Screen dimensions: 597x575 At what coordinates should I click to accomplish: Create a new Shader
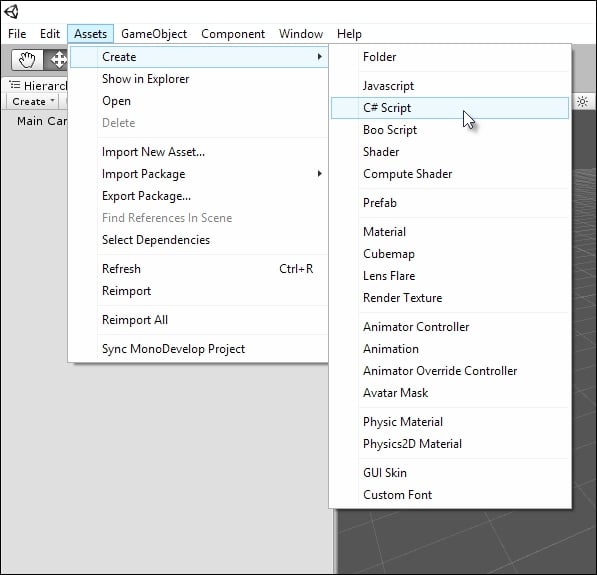450,152
